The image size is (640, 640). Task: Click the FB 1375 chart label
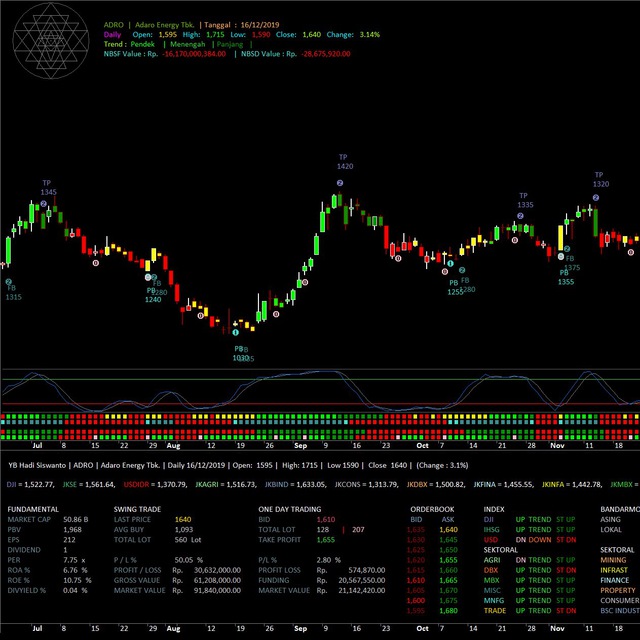coord(572,263)
